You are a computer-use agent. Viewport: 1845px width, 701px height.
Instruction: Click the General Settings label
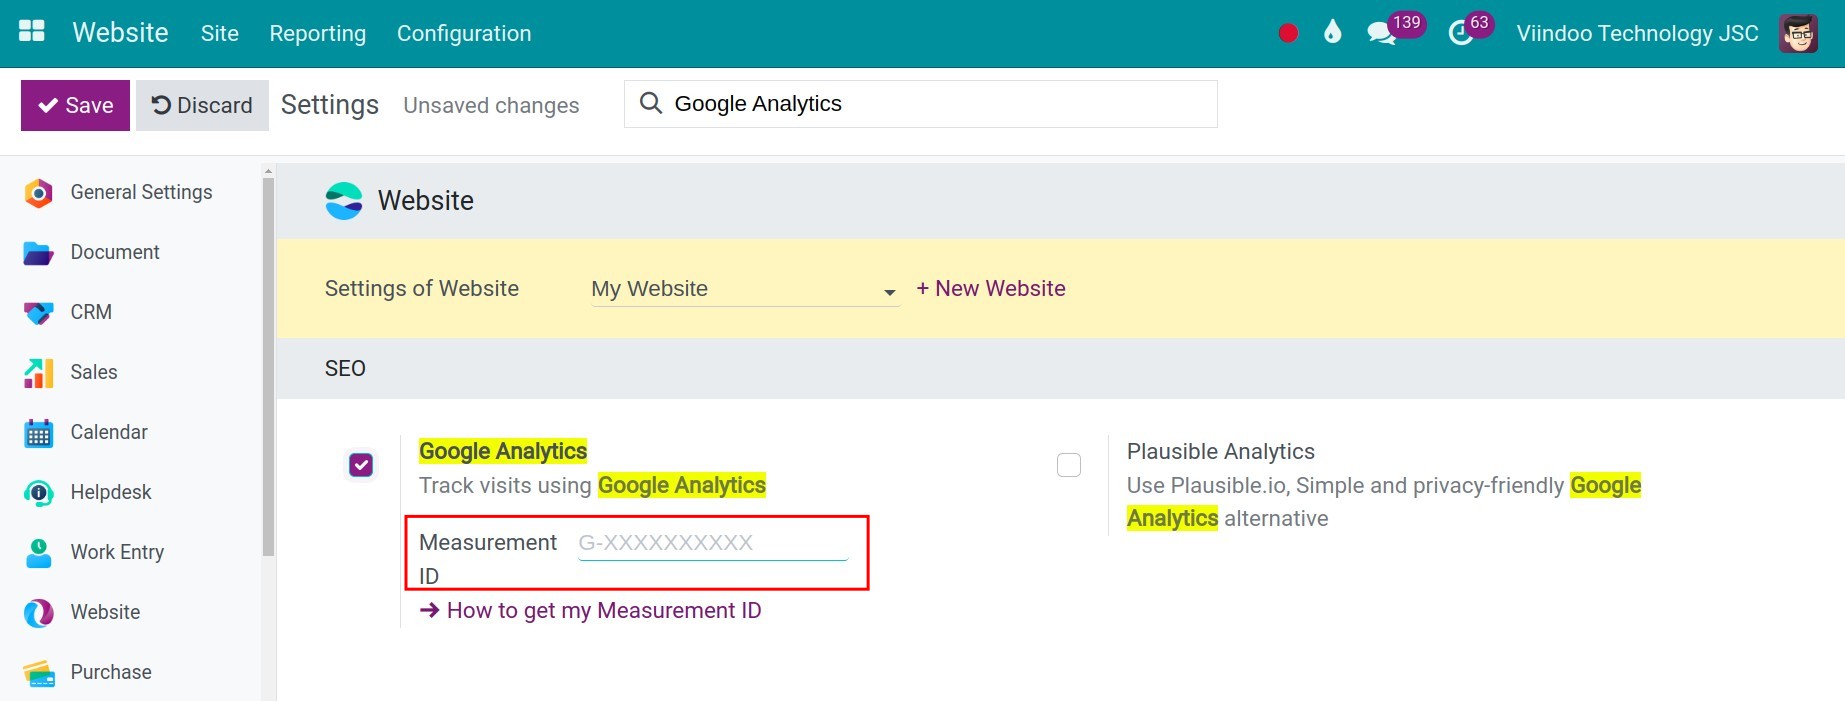pyautogui.click(x=141, y=192)
